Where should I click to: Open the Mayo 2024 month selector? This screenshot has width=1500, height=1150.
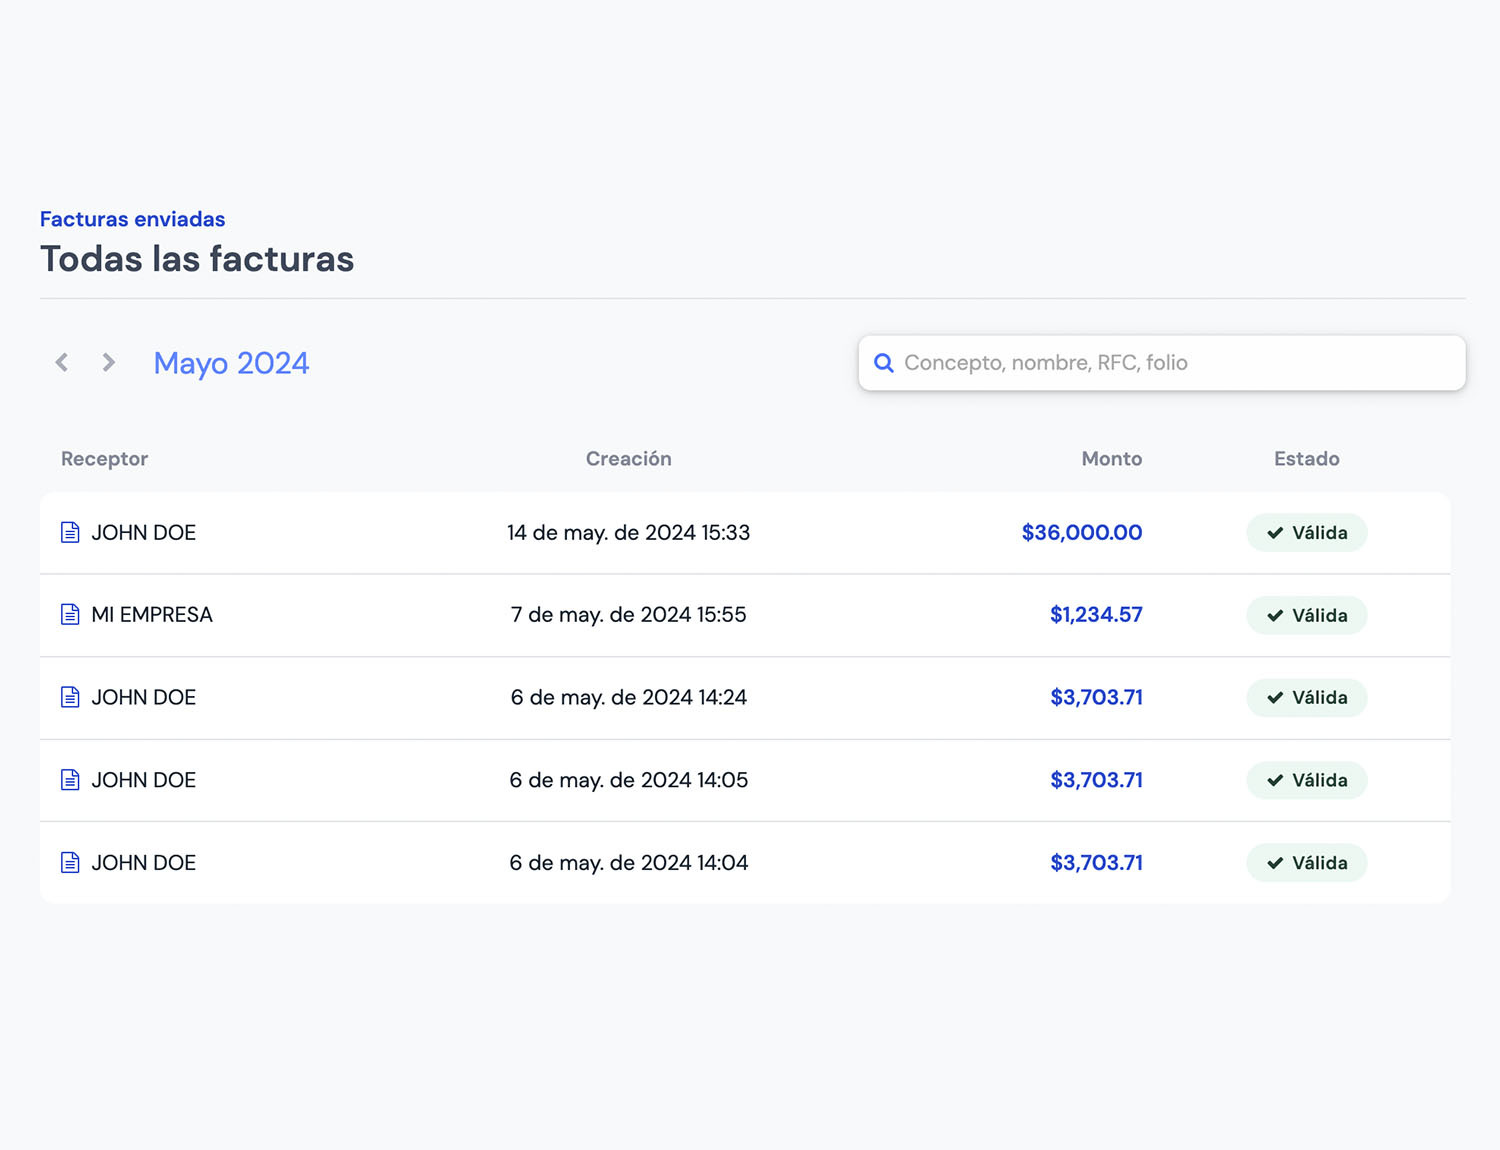tap(231, 363)
